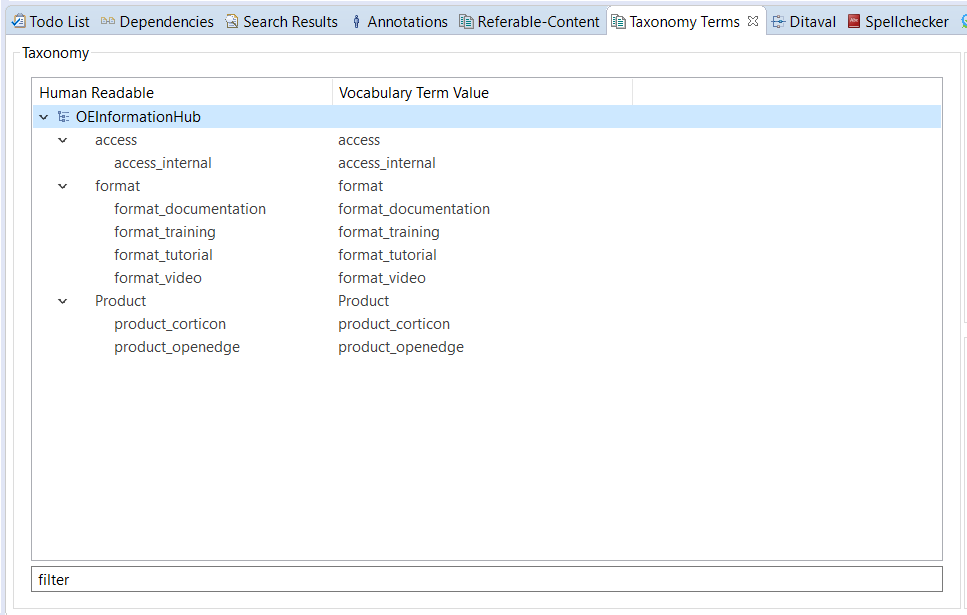Collapse the Product branch
Screen dimensions: 967x615
coord(62,301)
